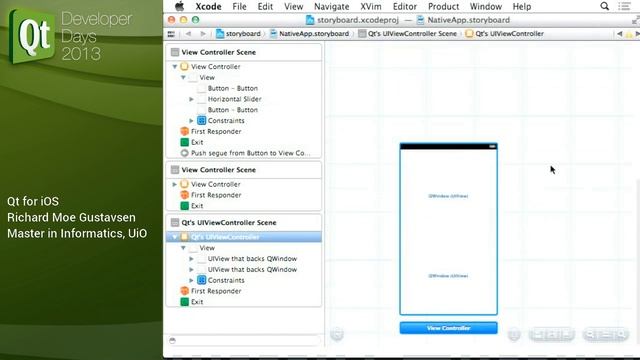Select Qt's UIViewController Scene jump bar item
This screenshot has height=360, width=640.
407,34
